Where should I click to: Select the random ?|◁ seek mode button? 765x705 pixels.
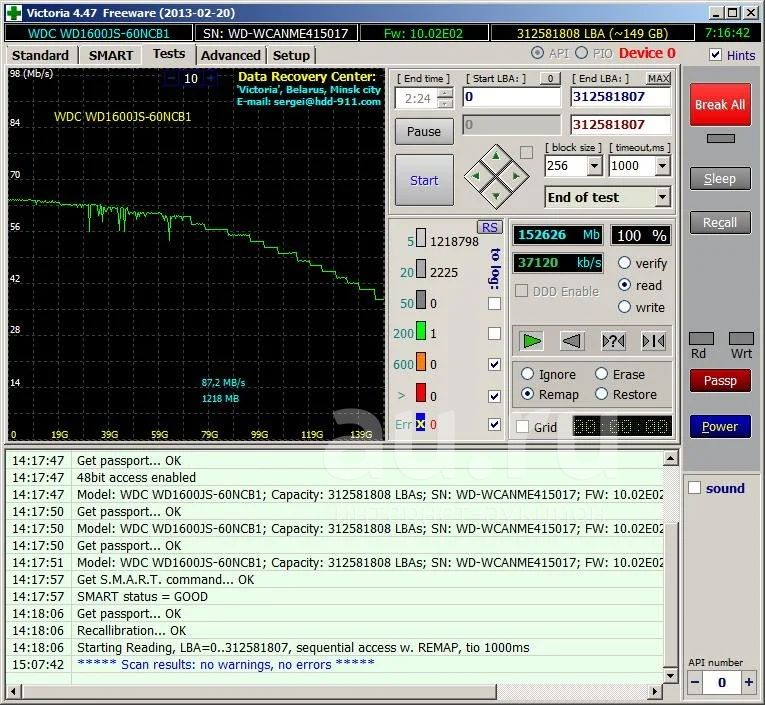point(613,341)
